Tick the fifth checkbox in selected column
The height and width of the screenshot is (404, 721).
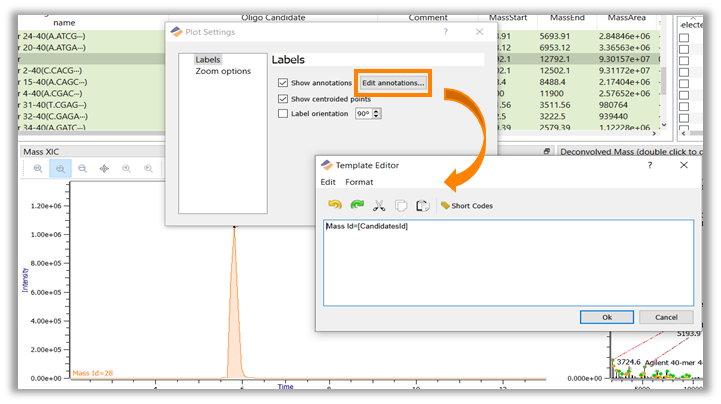click(684, 84)
